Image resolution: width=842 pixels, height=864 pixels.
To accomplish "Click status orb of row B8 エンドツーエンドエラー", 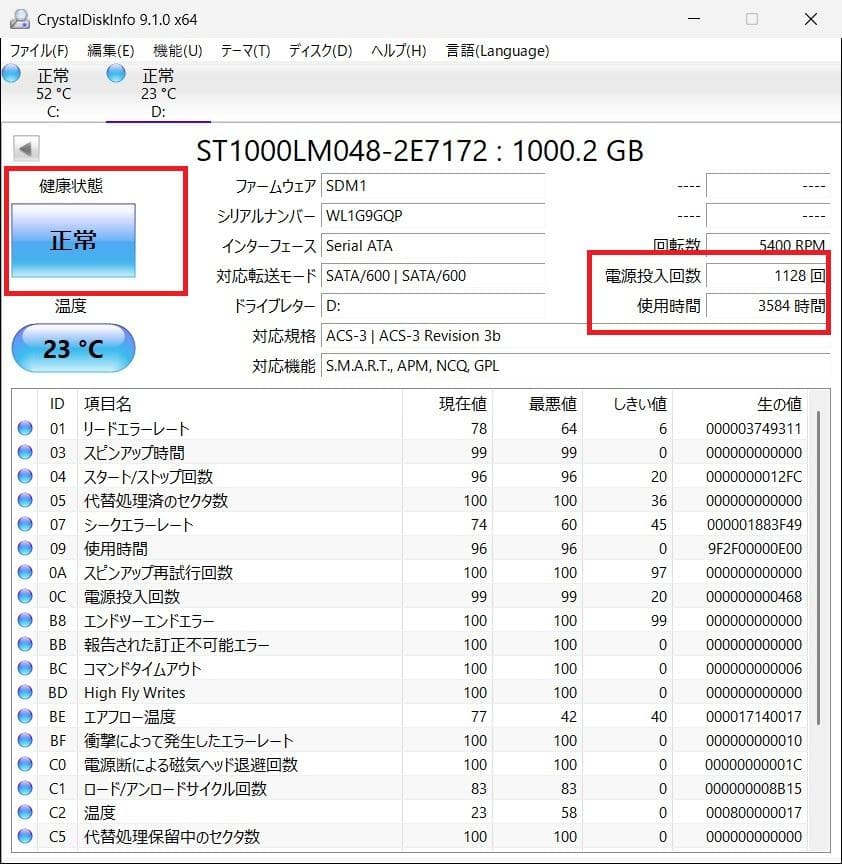I will point(25,620).
